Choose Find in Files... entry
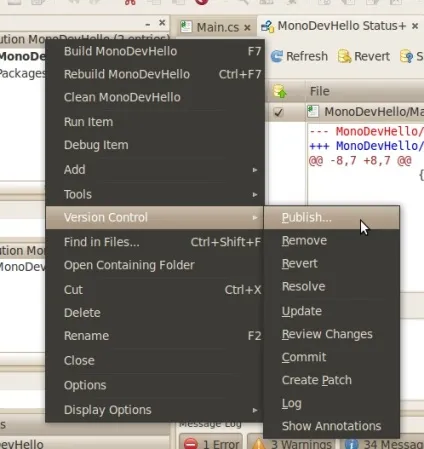This screenshot has height=449, width=424. (155, 242)
